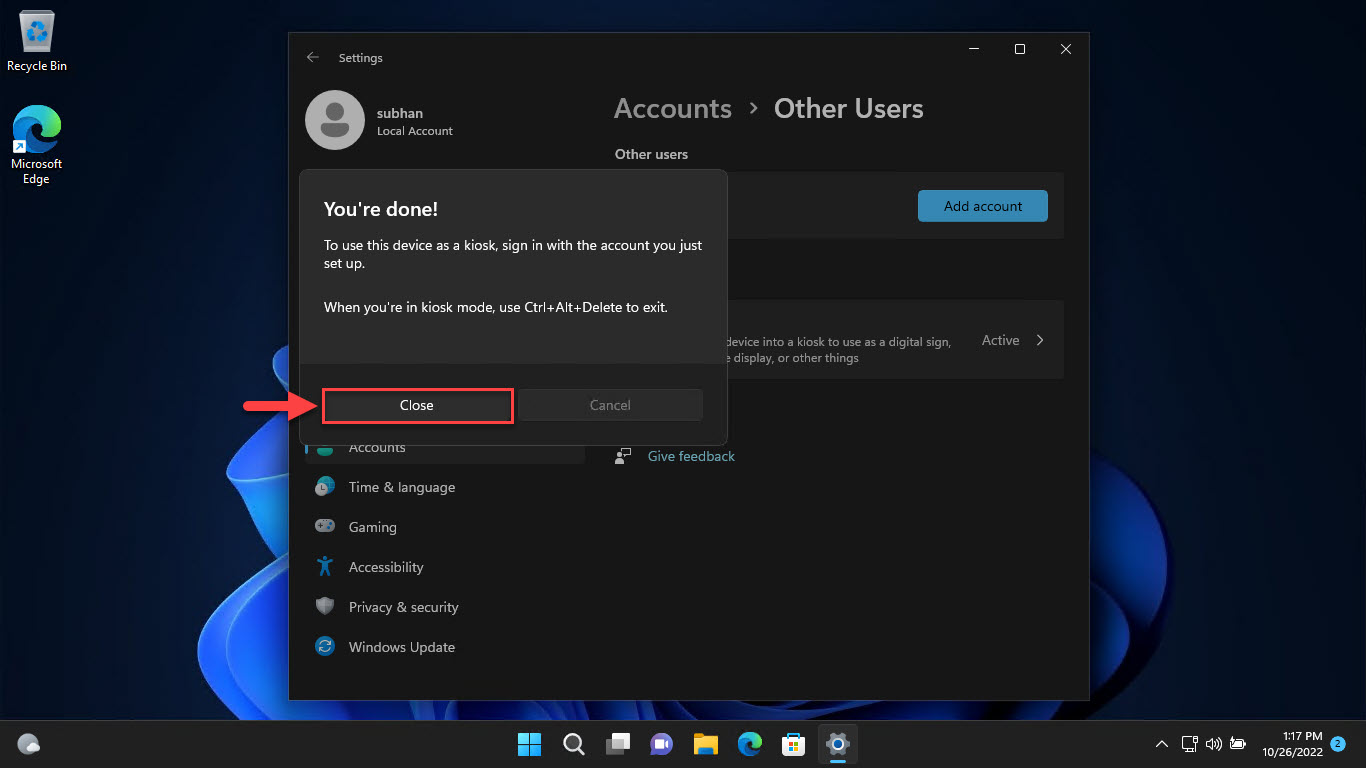Launch Microsoft Edge from the taskbar
Screen dimensions: 1366x768
coord(749,744)
